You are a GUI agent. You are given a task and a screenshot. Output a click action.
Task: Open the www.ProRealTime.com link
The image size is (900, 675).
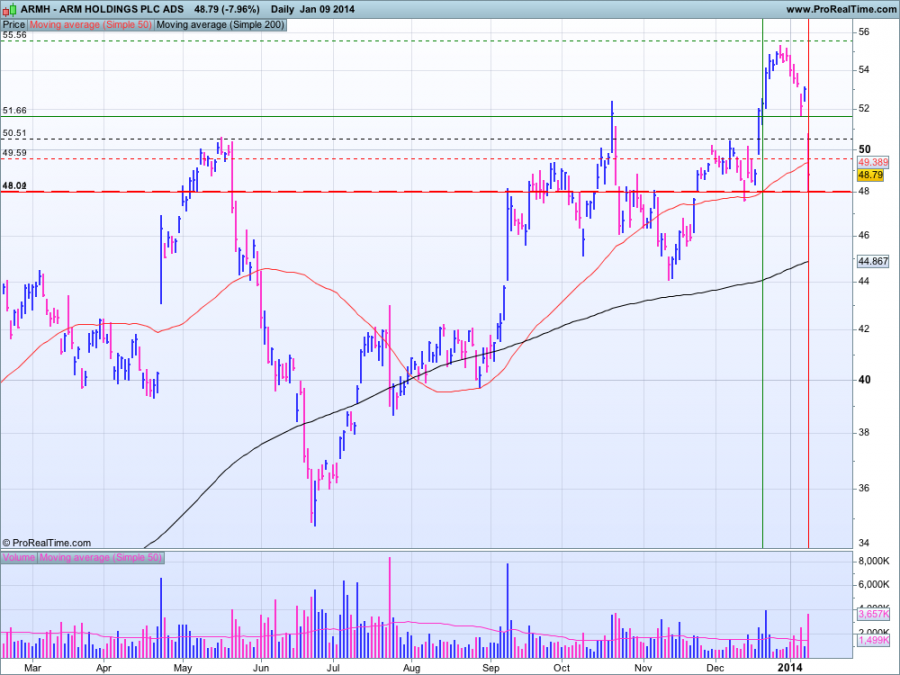pyautogui.click(x=840, y=9)
